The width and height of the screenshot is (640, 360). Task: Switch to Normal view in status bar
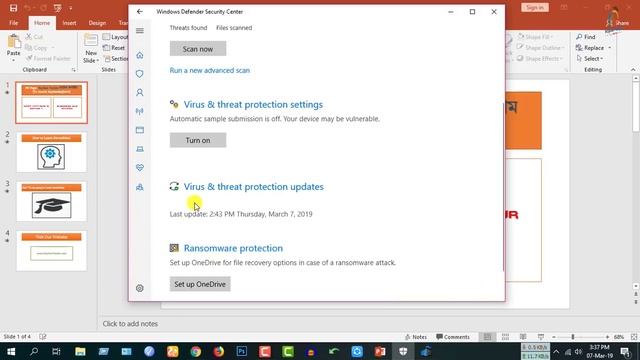(x=487, y=337)
